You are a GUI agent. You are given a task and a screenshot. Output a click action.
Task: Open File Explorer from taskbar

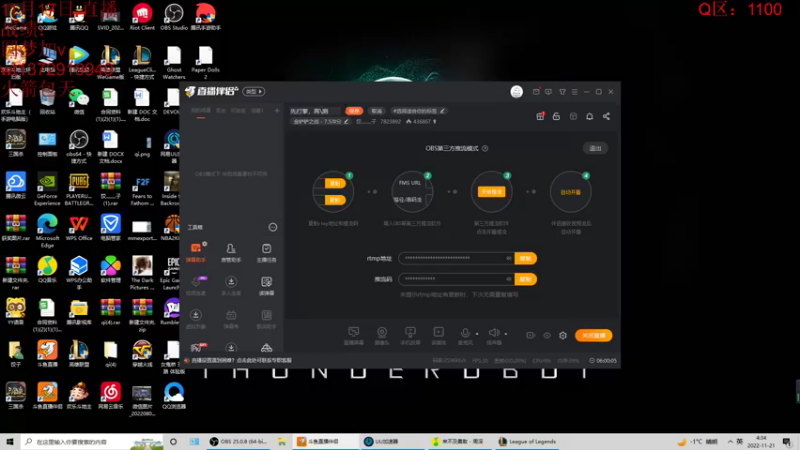click(x=282, y=442)
